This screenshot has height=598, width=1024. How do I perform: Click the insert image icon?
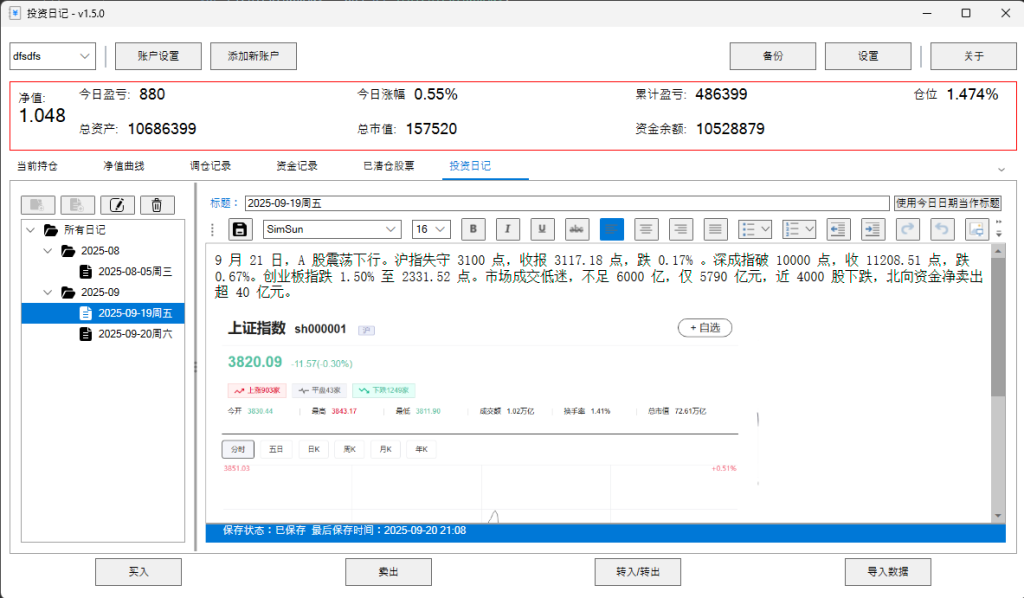click(x=976, y=229)
